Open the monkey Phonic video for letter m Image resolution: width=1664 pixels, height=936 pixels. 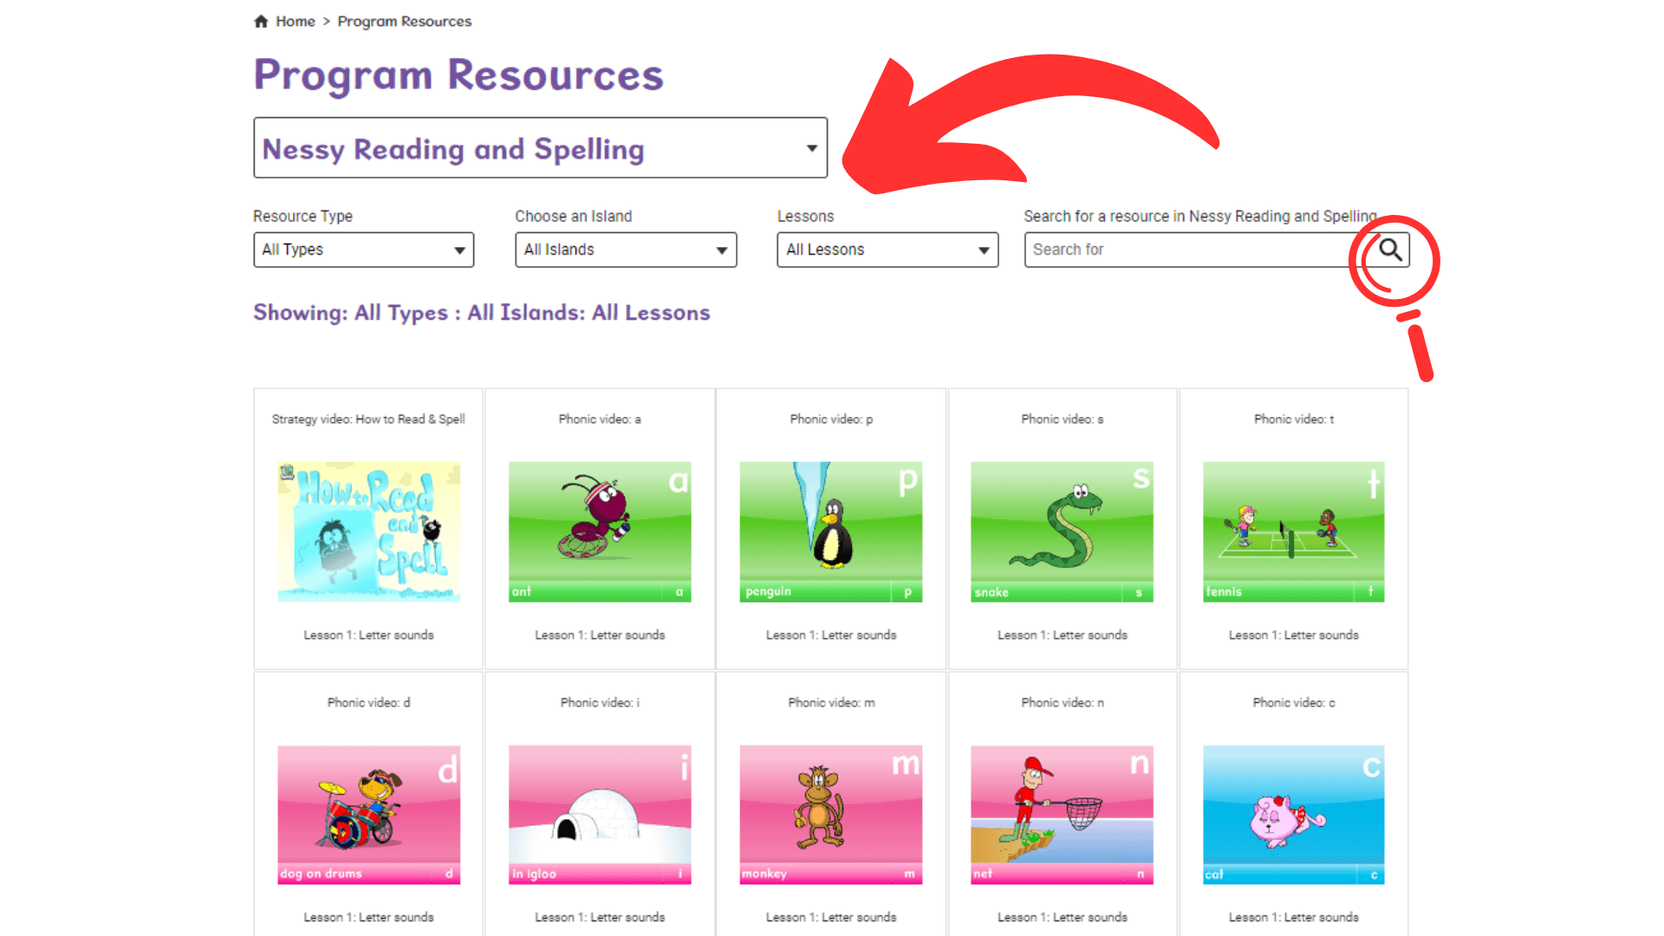click(830, 814)
